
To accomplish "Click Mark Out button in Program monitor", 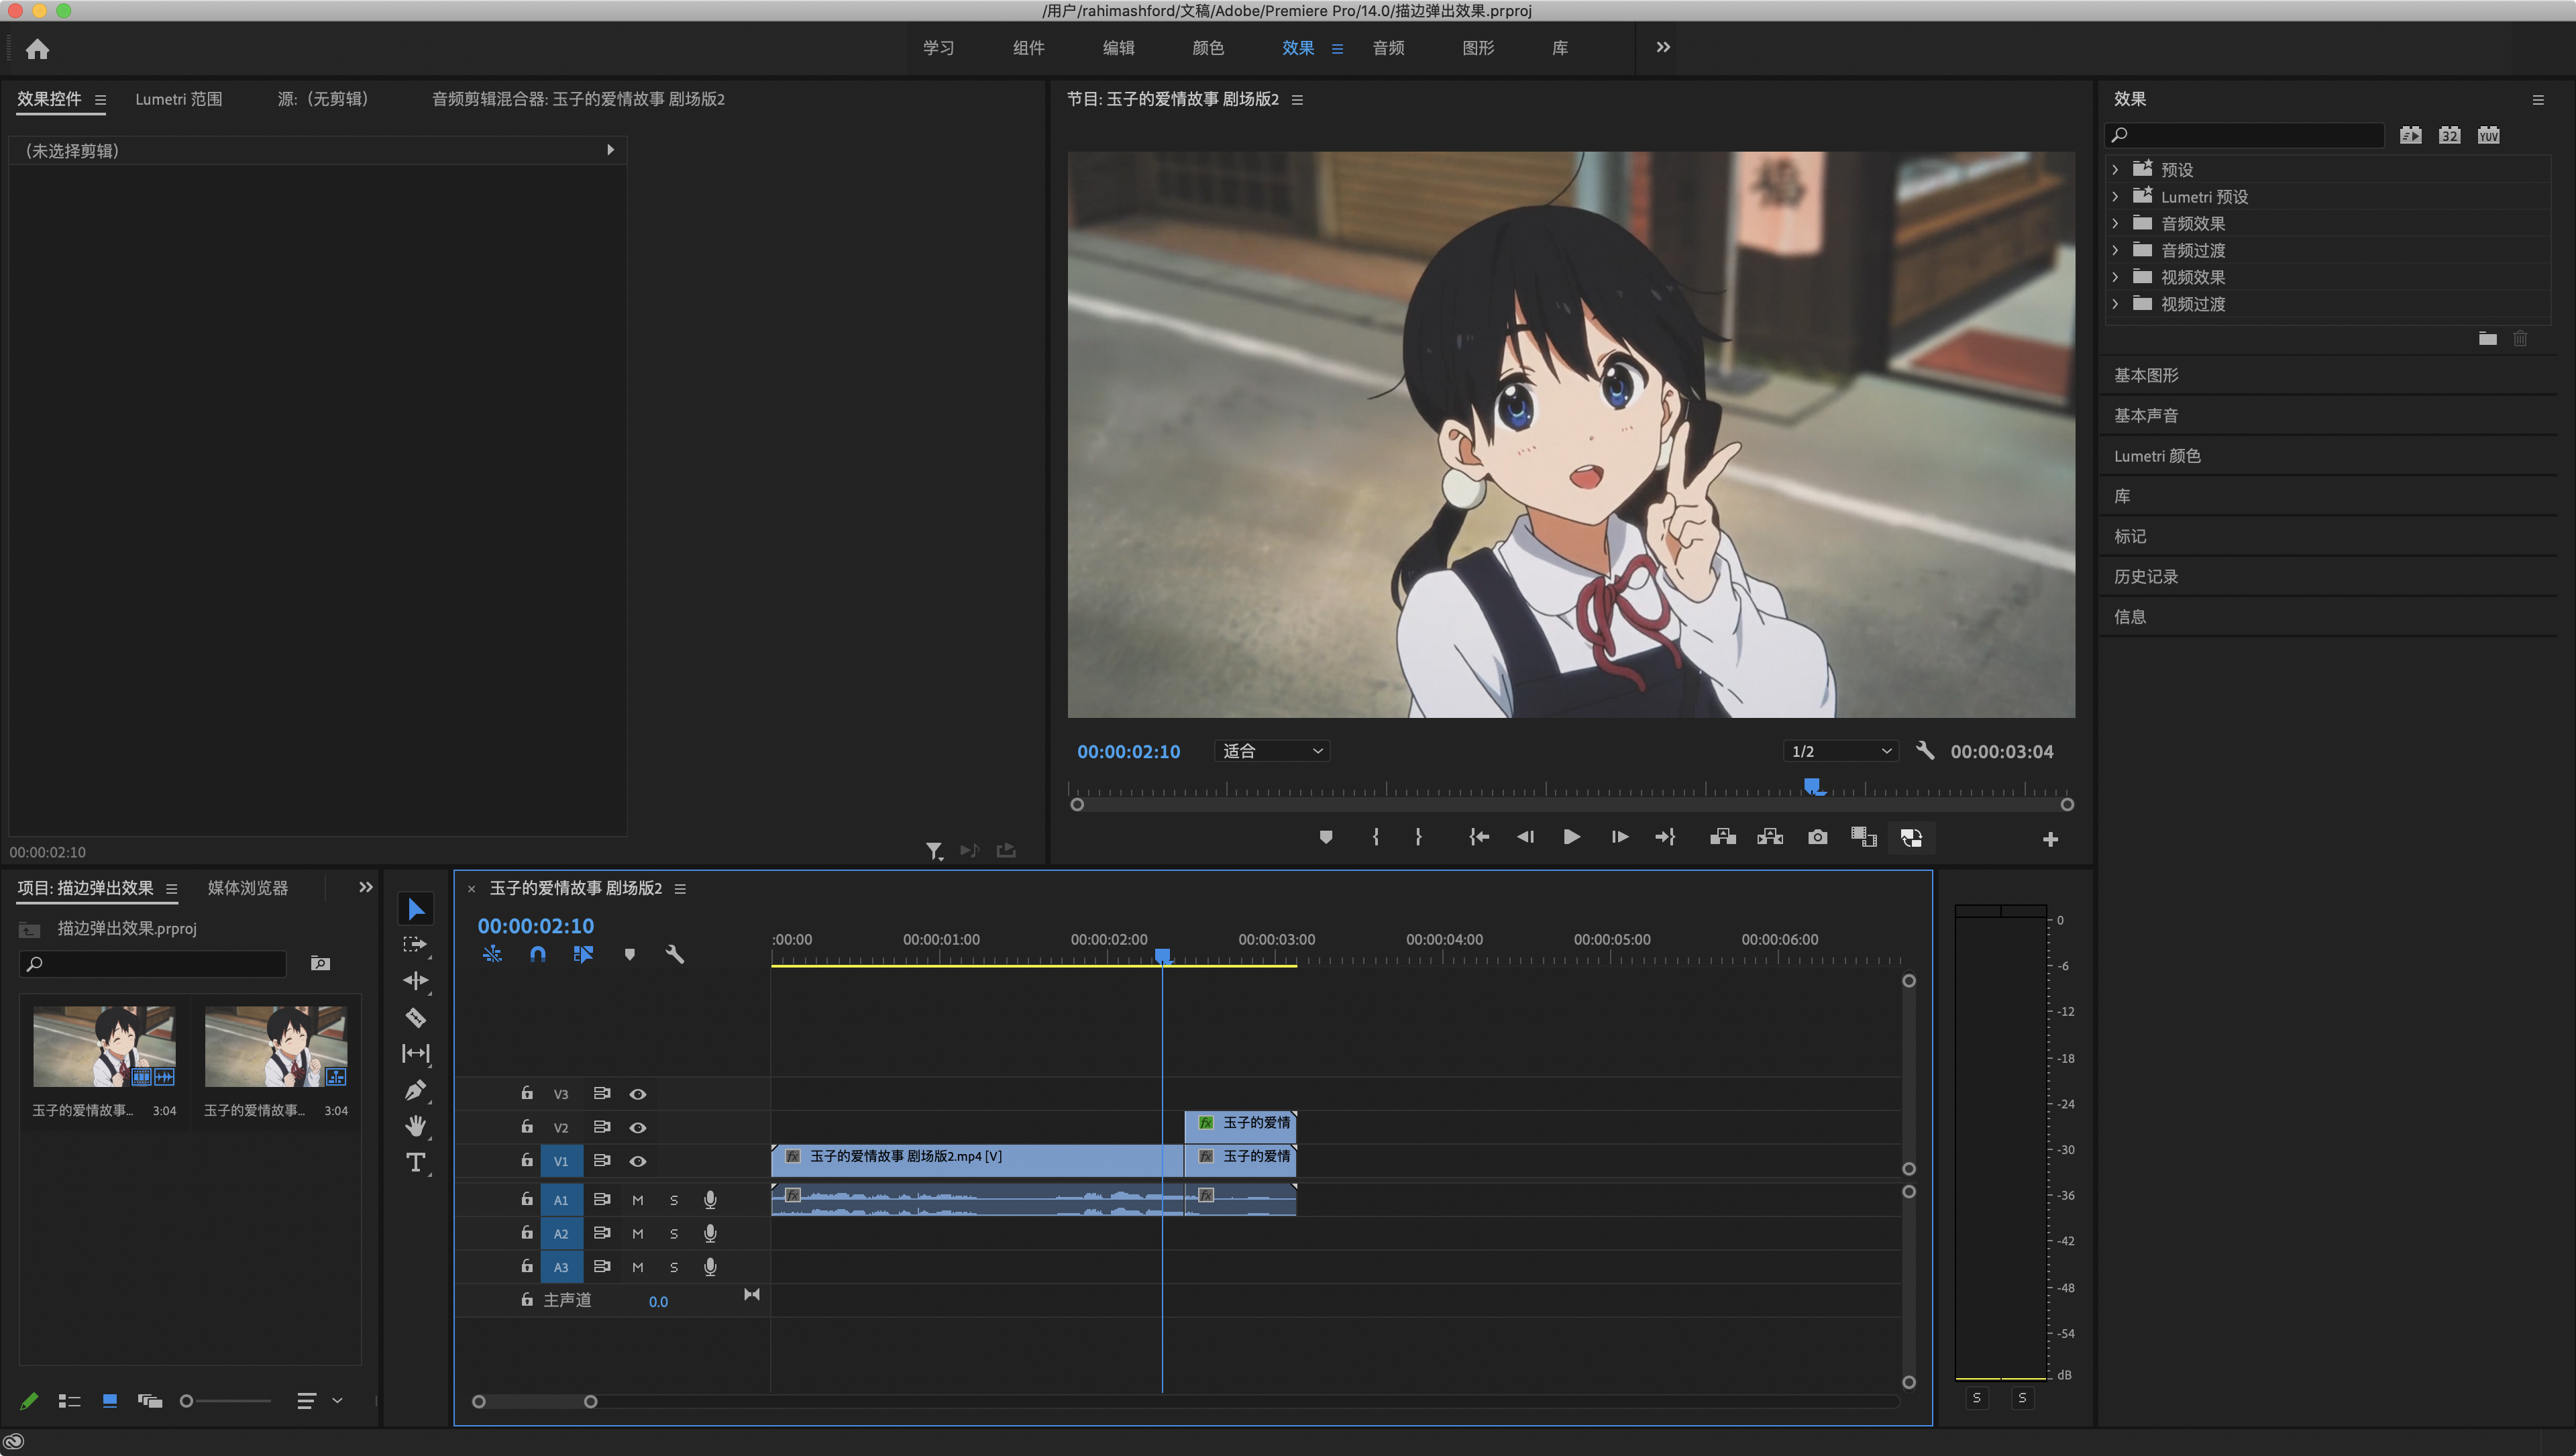I will [1418, 837].
